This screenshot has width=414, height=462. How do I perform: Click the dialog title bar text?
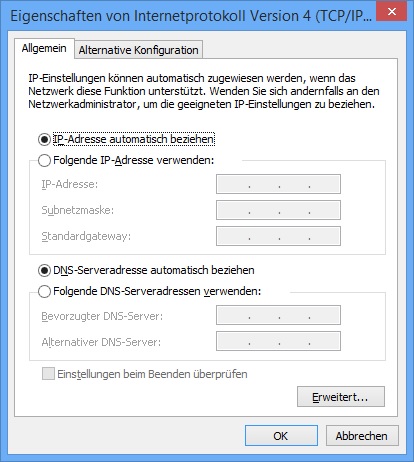point(191,16)
